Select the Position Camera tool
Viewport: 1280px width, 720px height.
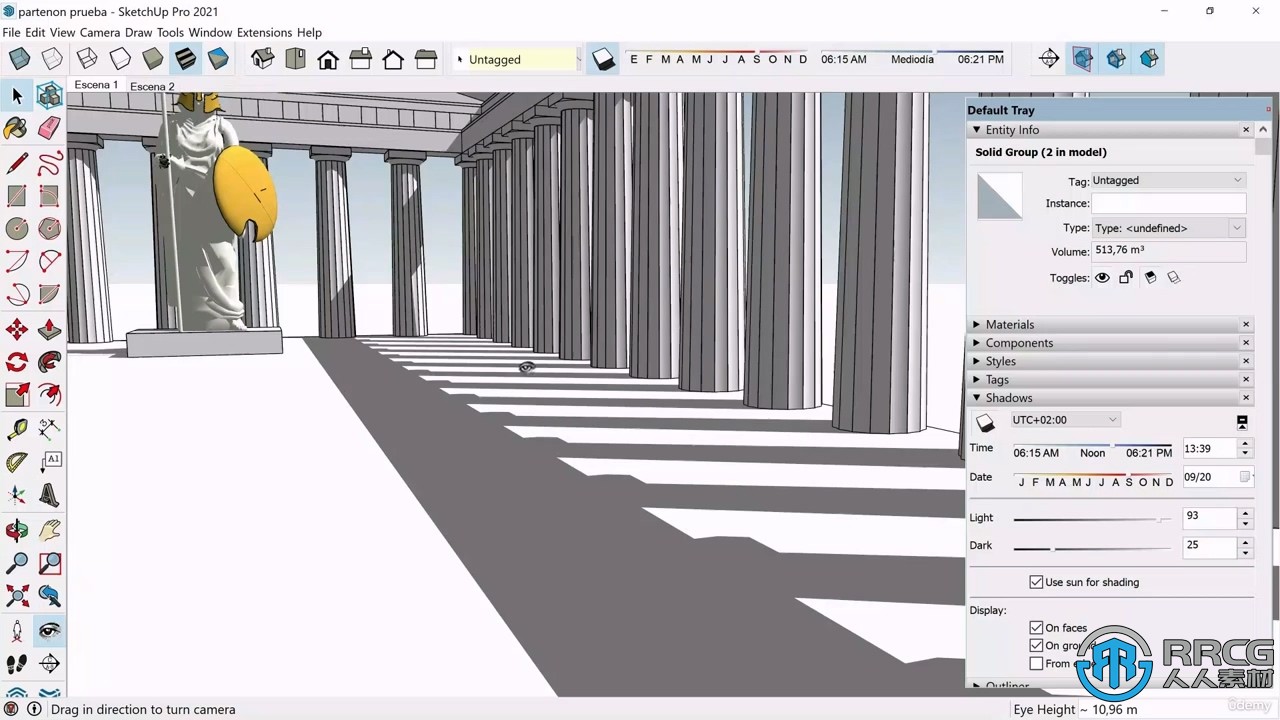point(17,630)
